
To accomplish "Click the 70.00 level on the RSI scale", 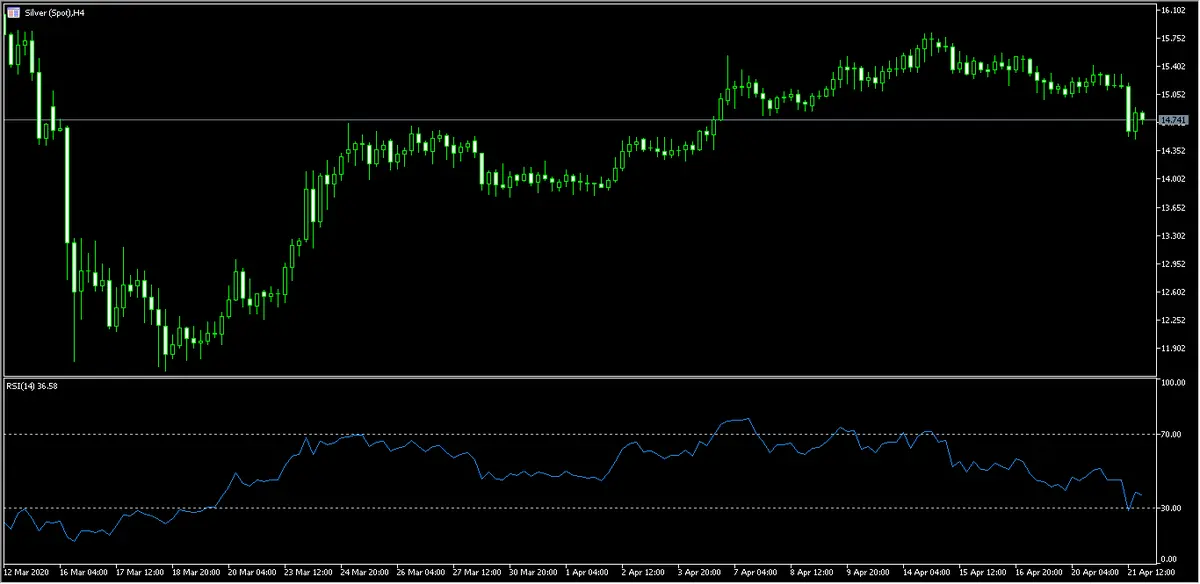I will 1170,434.
